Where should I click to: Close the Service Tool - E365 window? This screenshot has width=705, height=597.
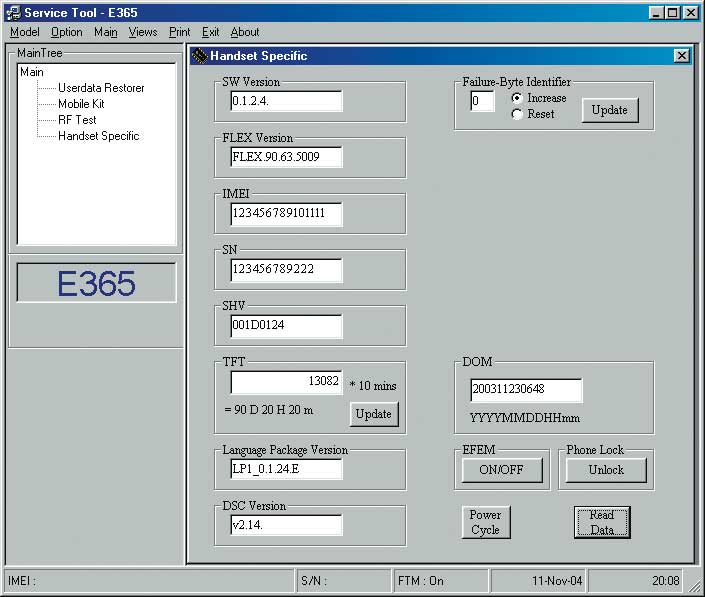[x=691, y=13]
